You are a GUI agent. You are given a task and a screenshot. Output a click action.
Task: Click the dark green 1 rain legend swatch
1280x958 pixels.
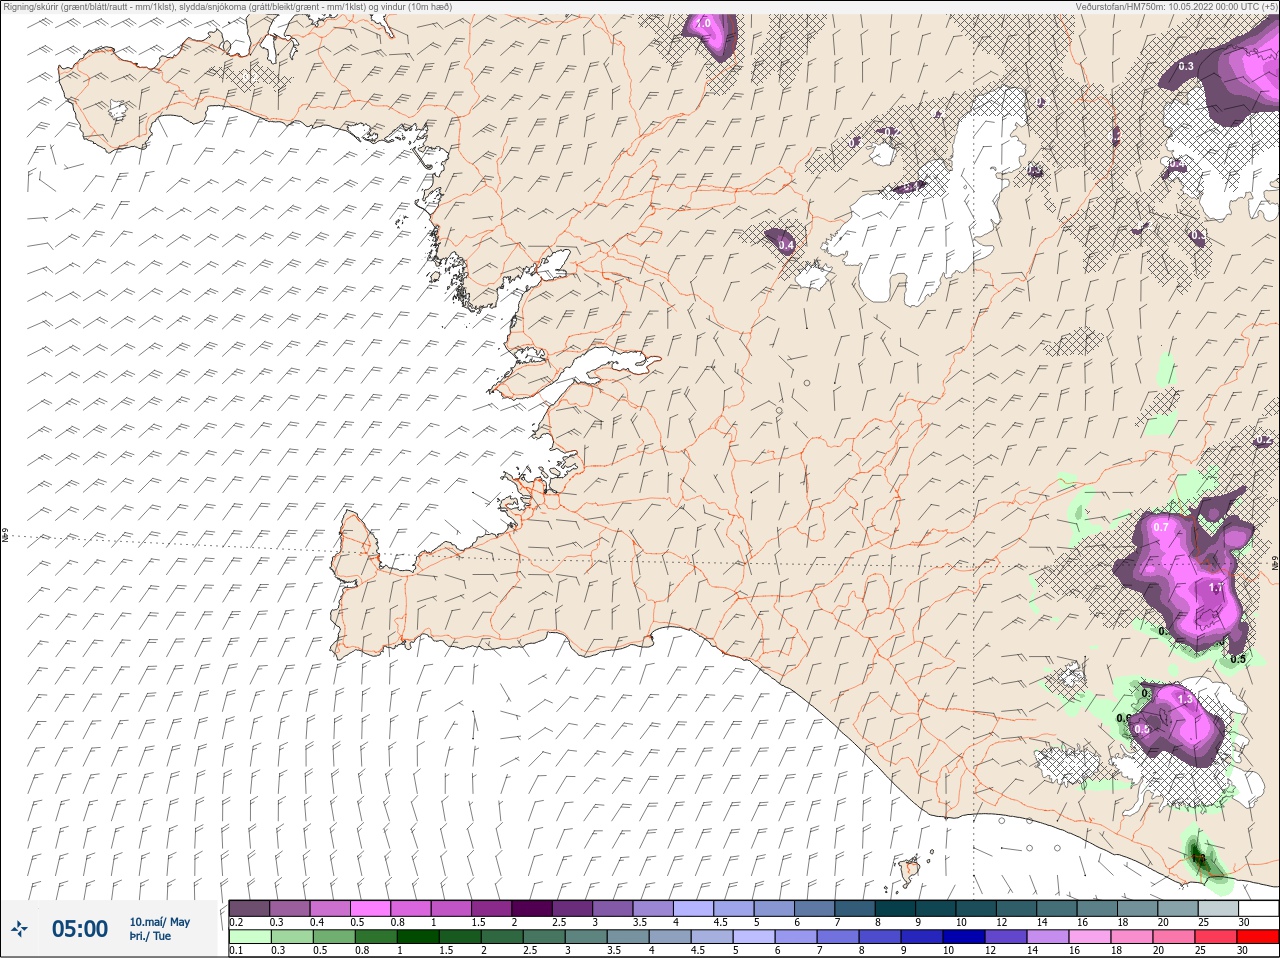pyautogui.click(x=417, y=936)
